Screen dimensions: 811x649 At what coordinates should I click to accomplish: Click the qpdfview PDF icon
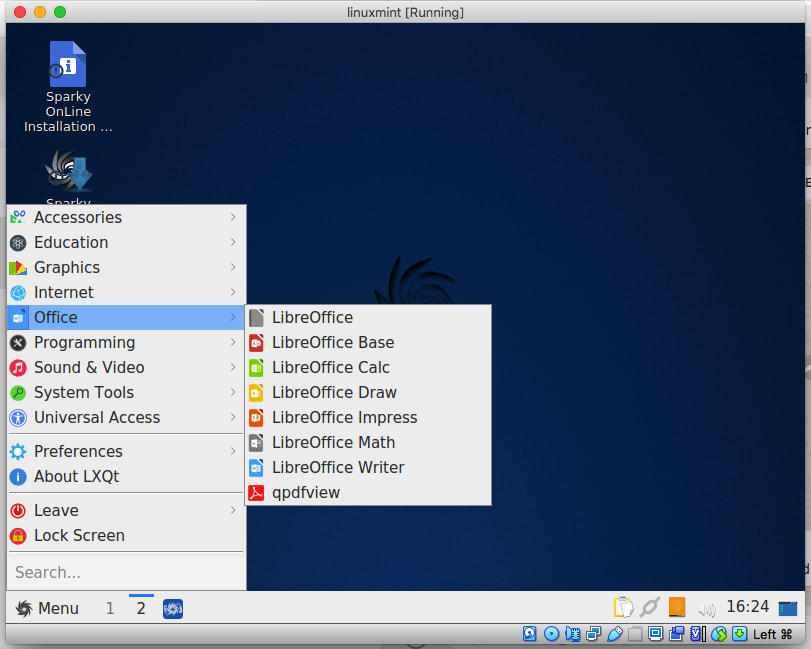click(x=256, y=492)
